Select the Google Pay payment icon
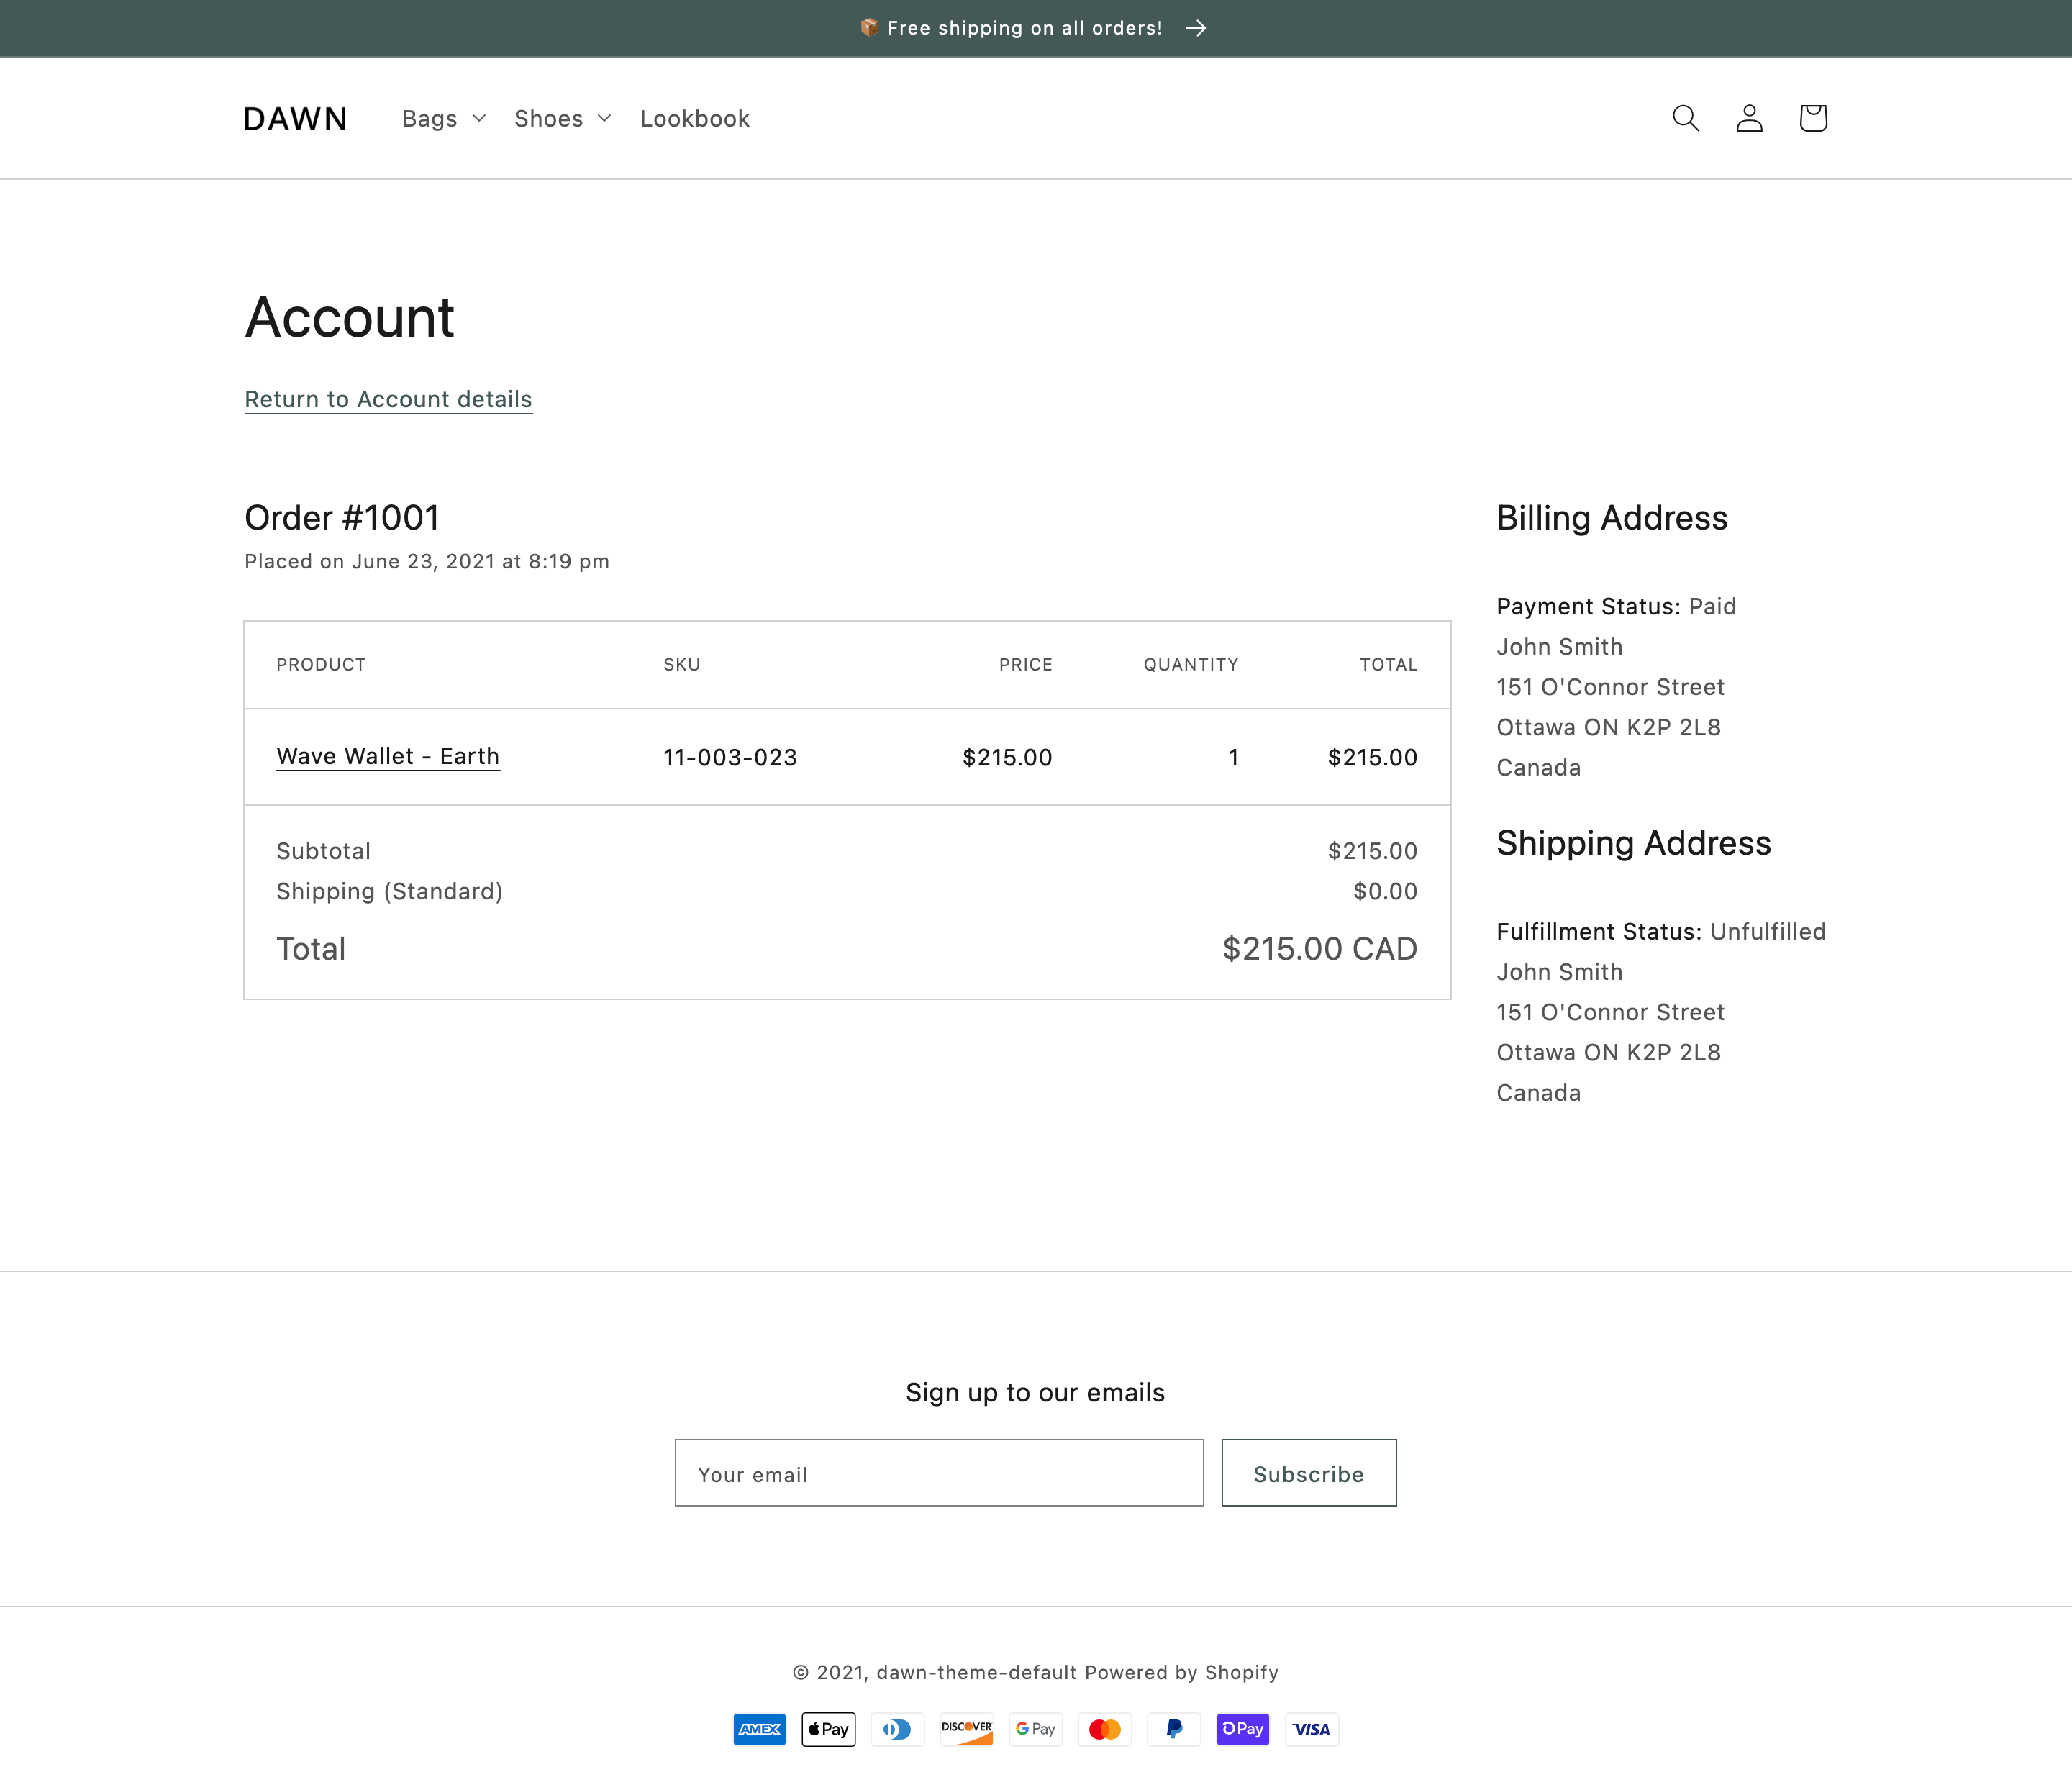 [x=1036, y=1728]
